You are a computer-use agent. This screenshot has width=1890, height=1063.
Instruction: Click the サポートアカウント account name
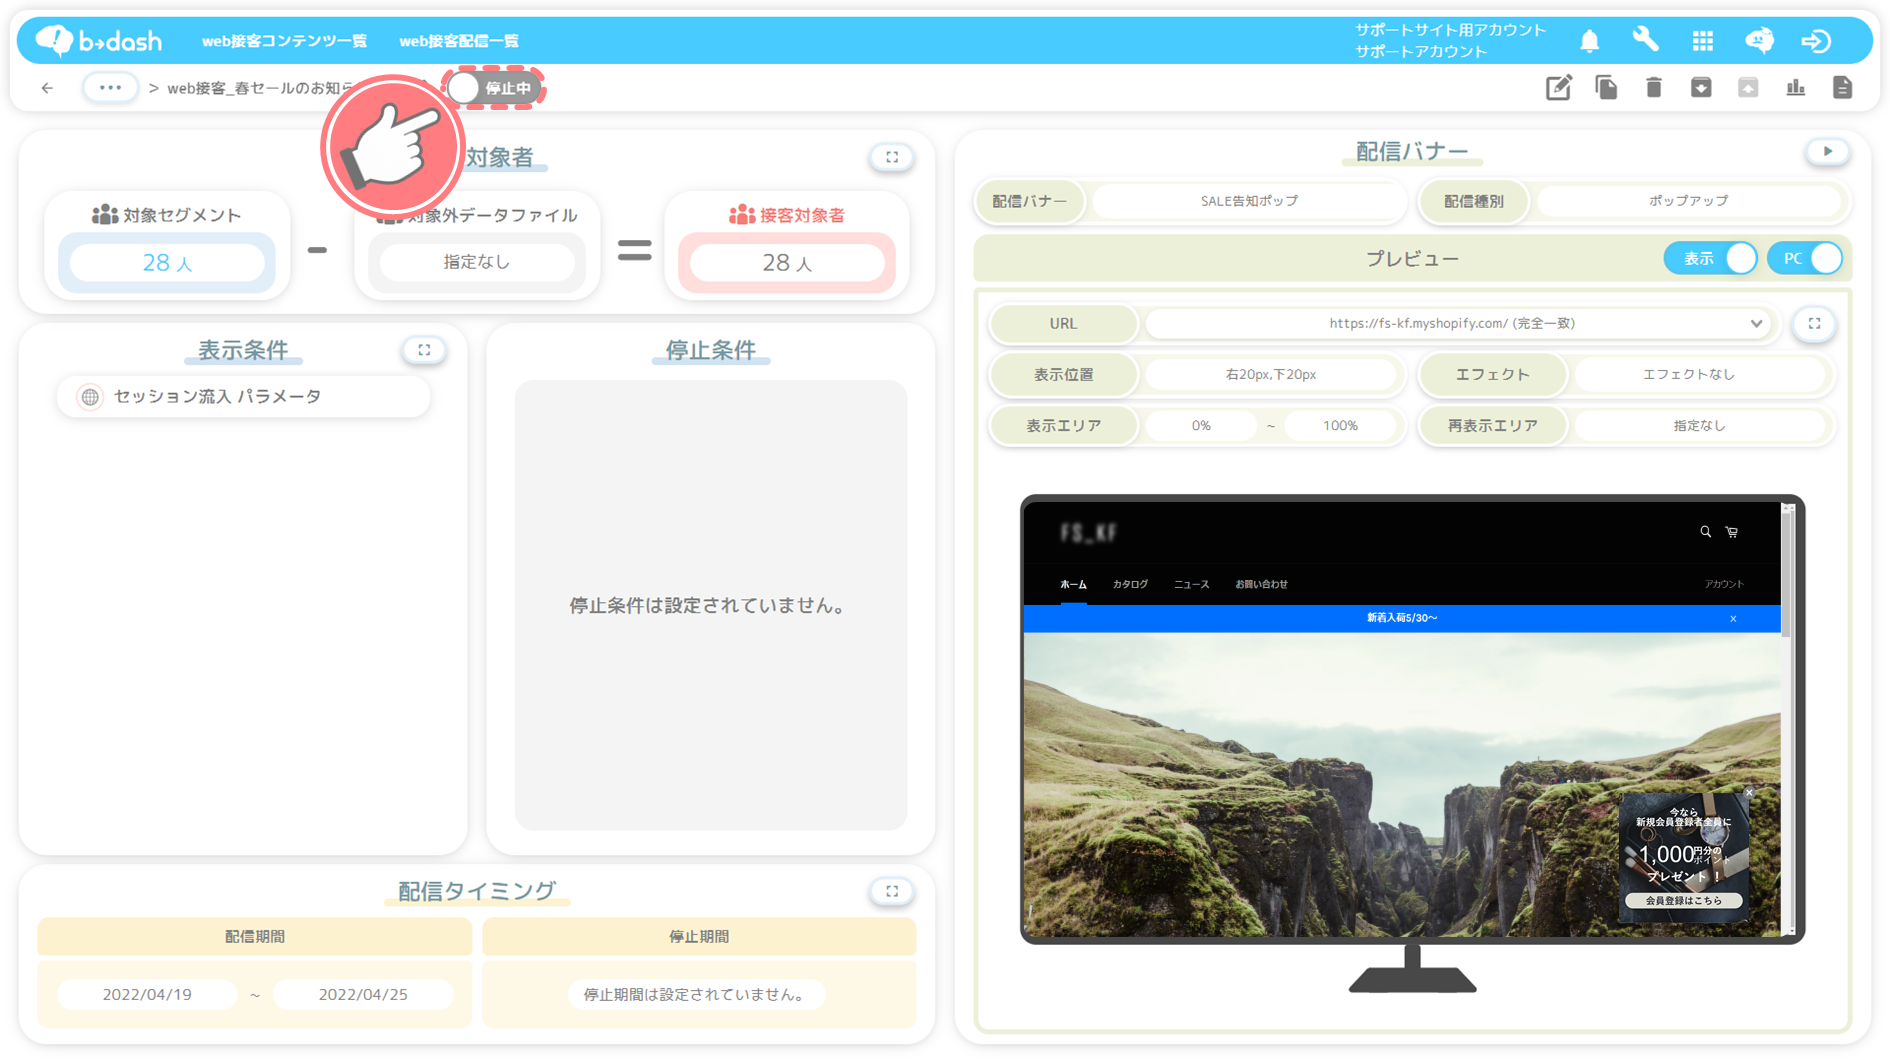coord(1421,52)
